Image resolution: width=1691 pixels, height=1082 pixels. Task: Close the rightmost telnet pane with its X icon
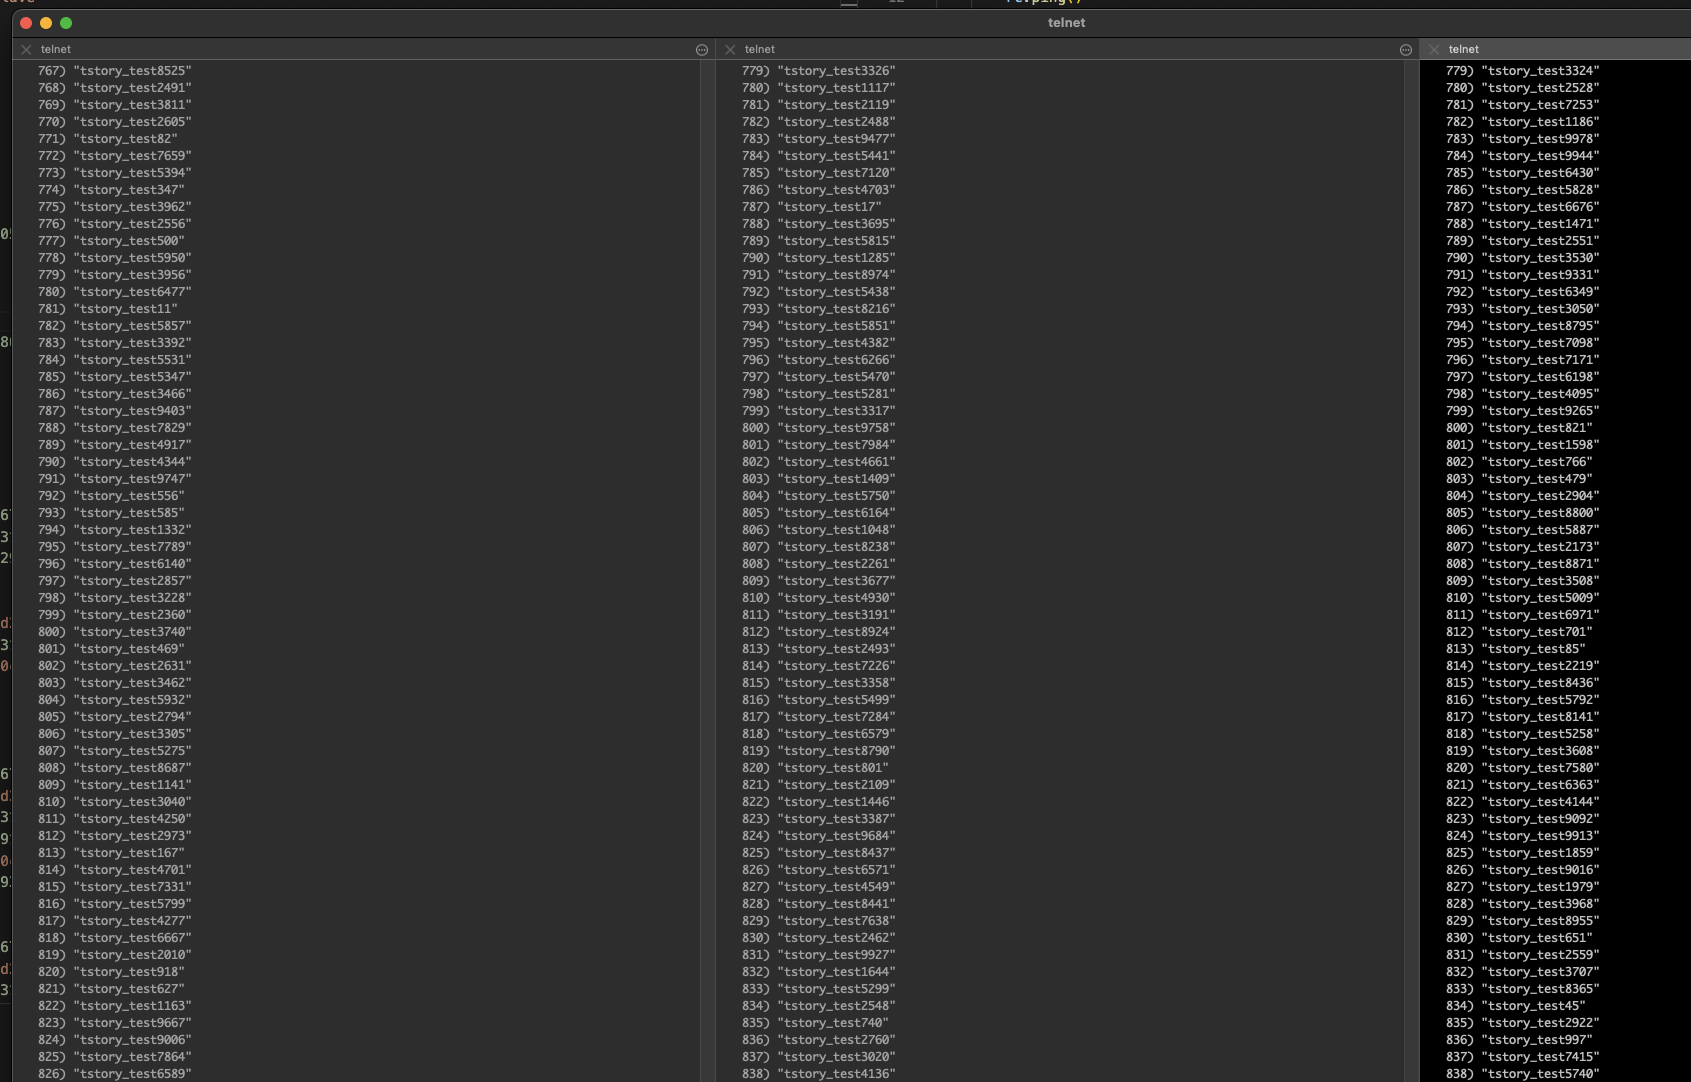click(1434, 49)
